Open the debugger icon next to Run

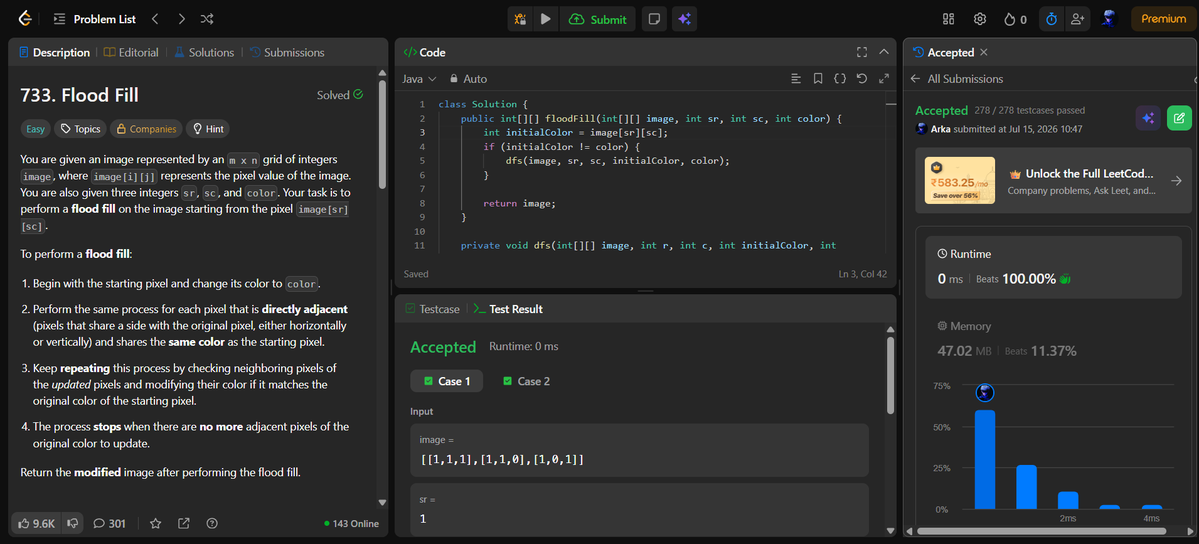pyautogui.click(x=520, y=19)
